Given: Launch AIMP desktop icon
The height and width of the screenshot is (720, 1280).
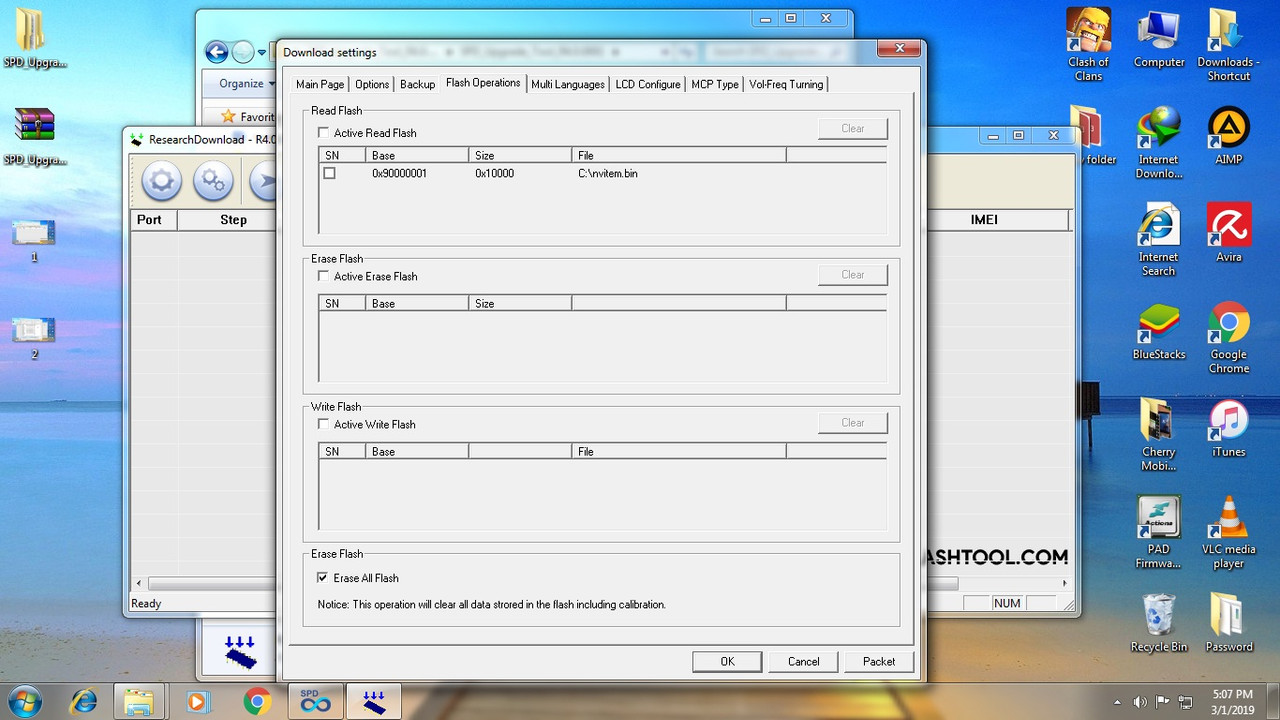Looking at the screenshot, I should (1229, 136).
